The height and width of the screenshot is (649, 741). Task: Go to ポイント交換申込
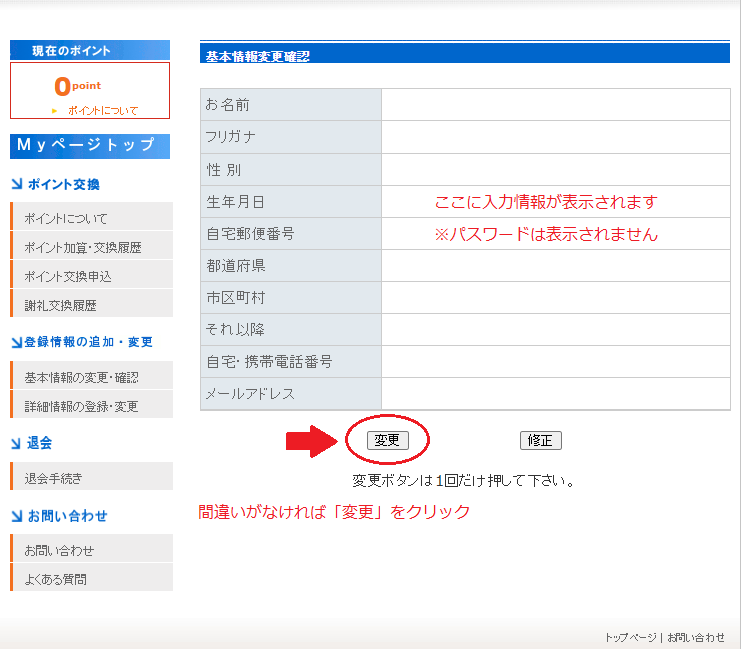click(x=92, y=276)
